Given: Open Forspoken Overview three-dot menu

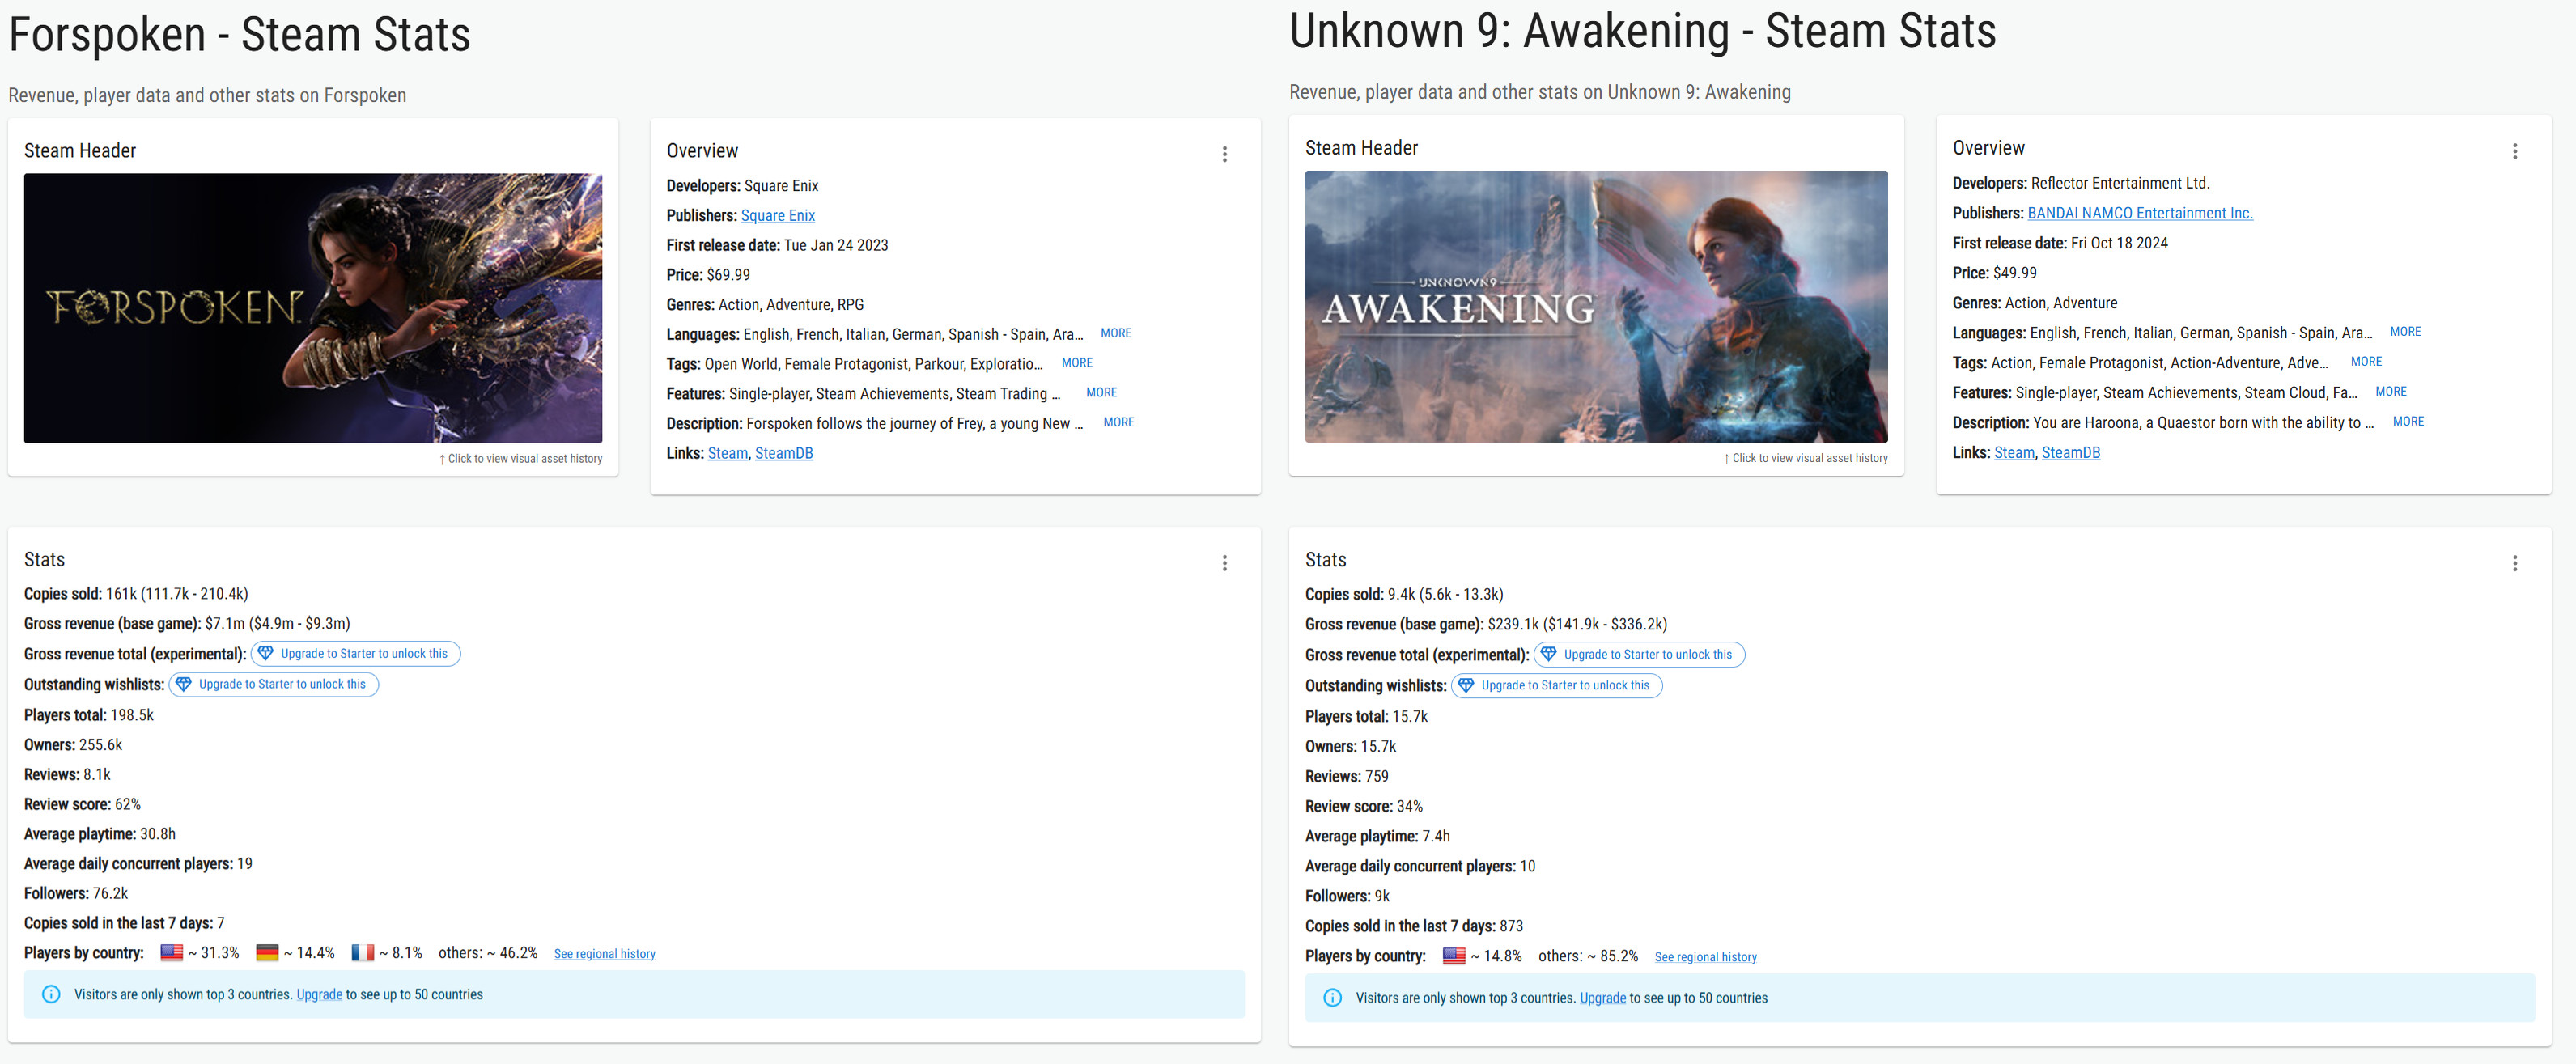Looking at the screenshot, I should coord(1224,154).
